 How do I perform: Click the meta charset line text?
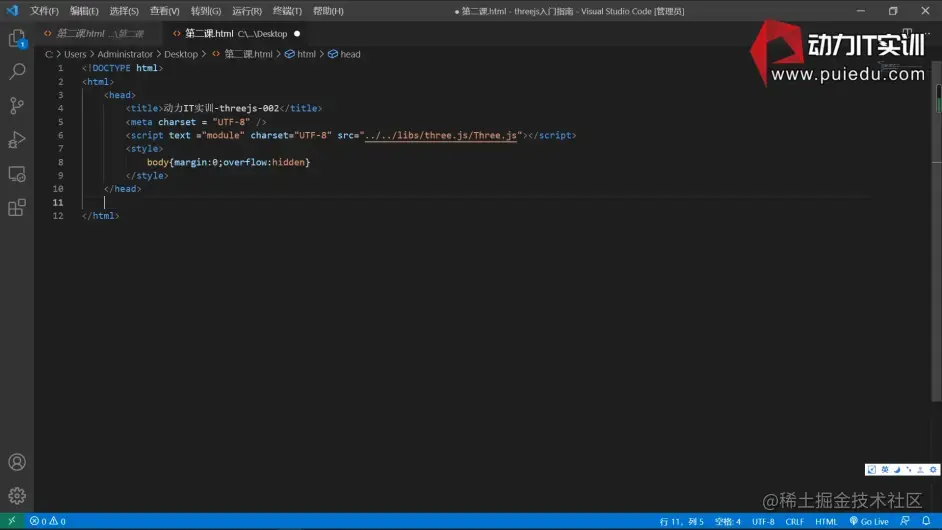point(196,122)
